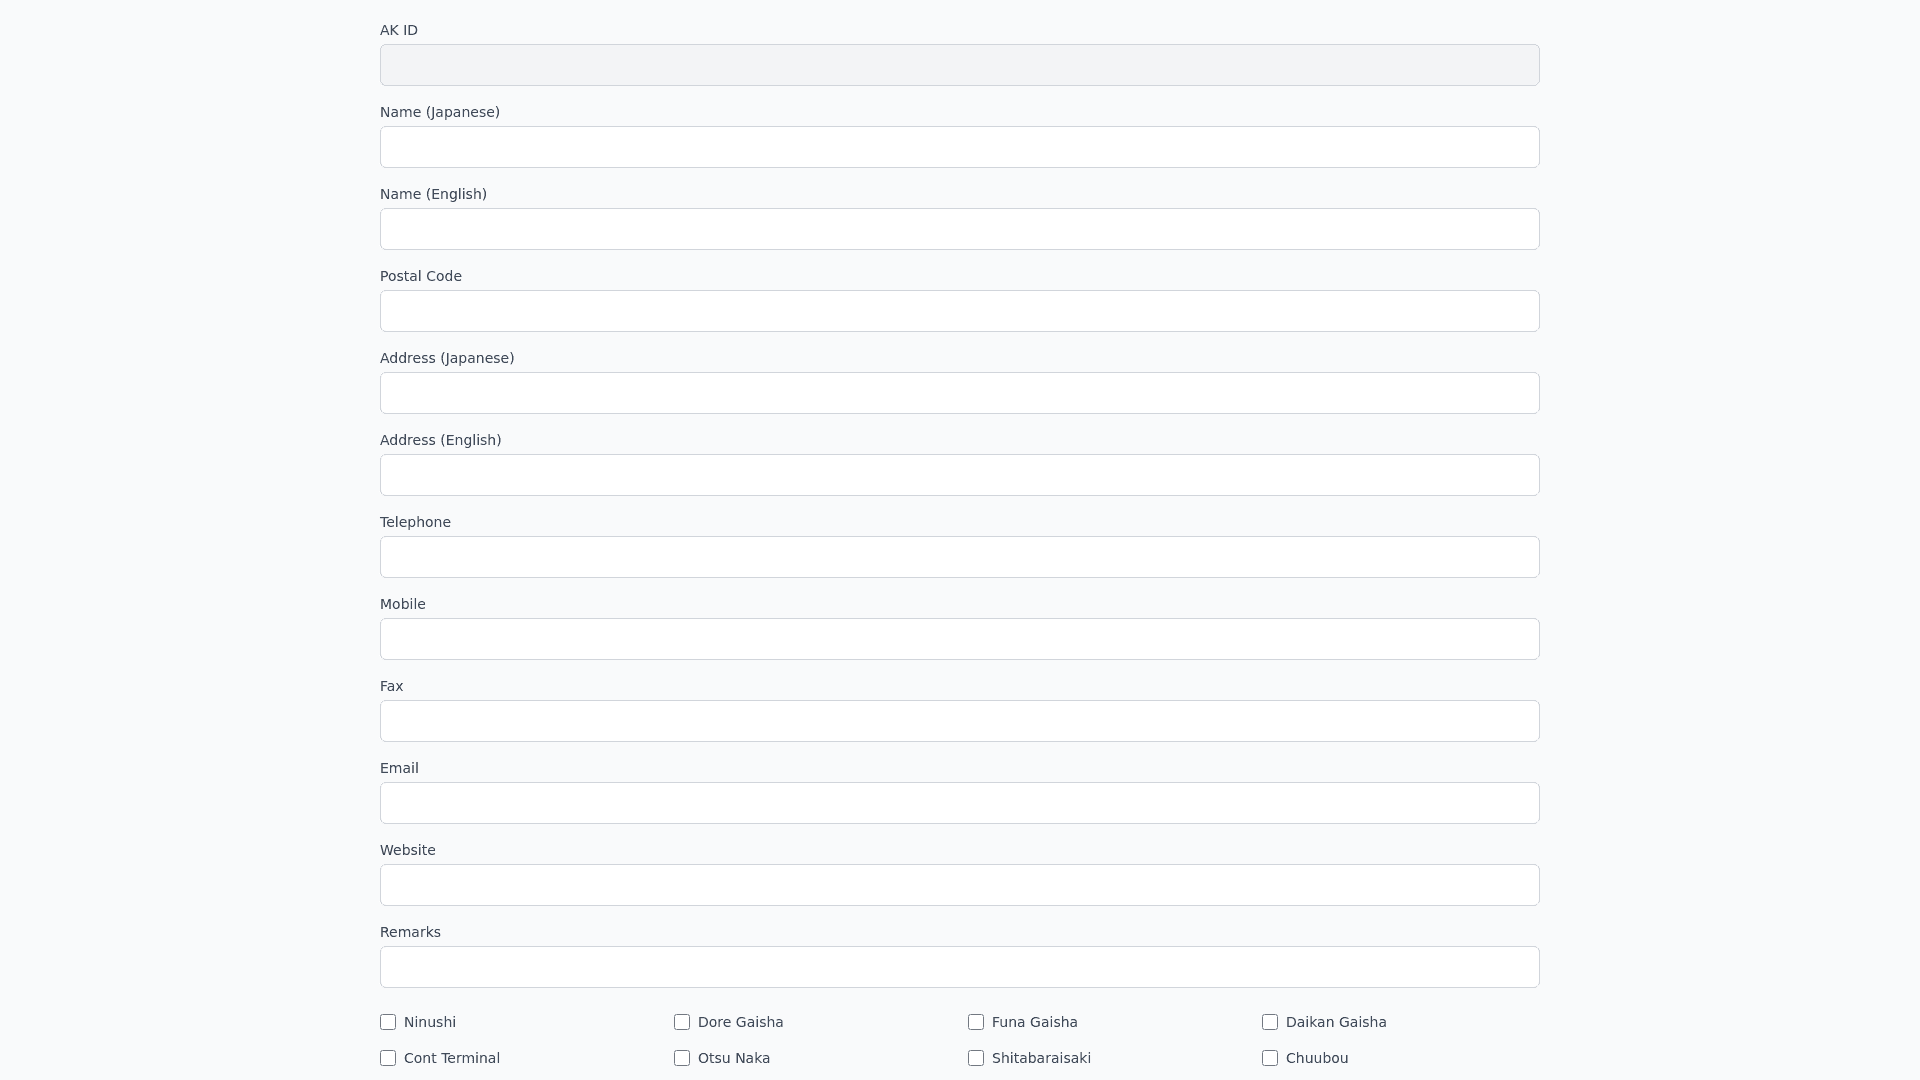Click the Telephone input box

coord(959,557)
